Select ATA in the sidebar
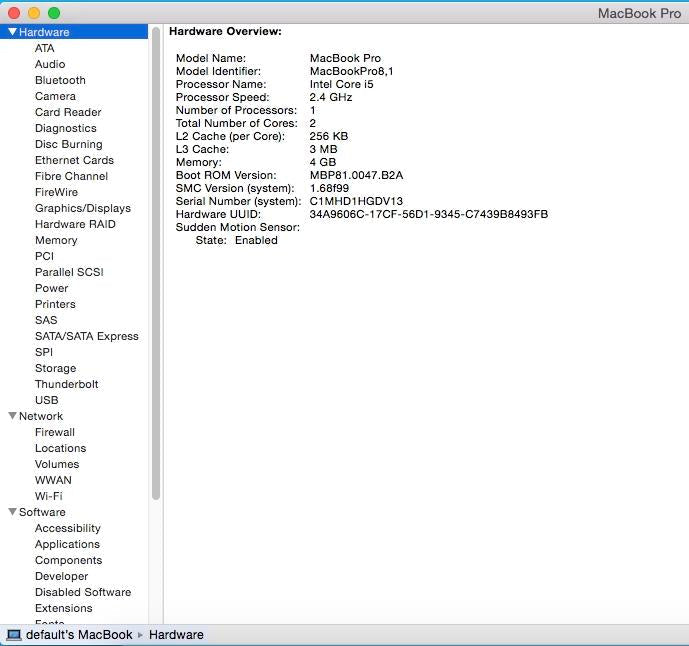The height and width of the screenshot is (646, 689). (x=44, y=48)
